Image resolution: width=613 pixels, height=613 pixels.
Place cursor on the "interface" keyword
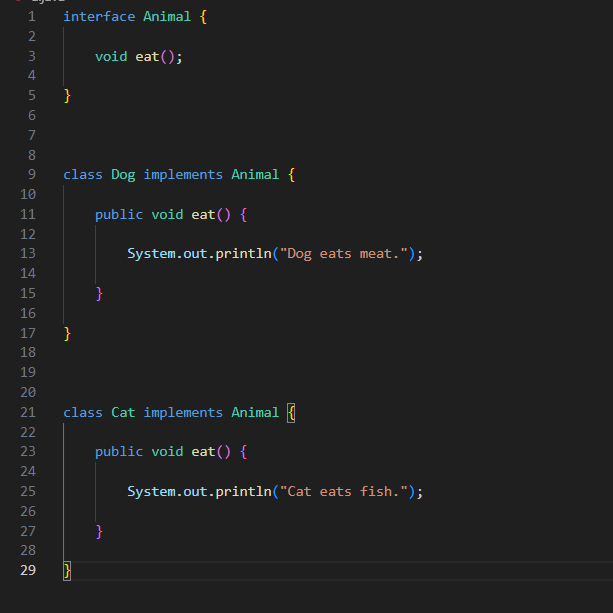pos(99,16)
